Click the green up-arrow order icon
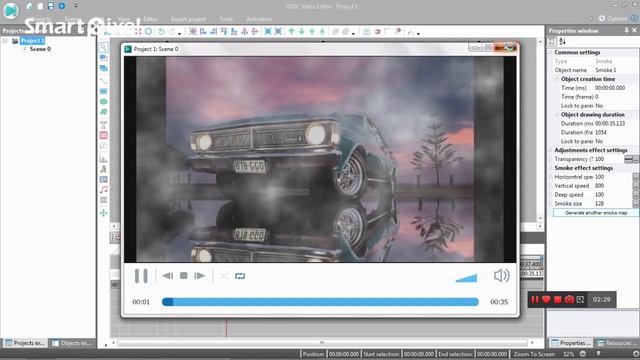The height and width of the screenshot is (360, 640). [291, 31]
